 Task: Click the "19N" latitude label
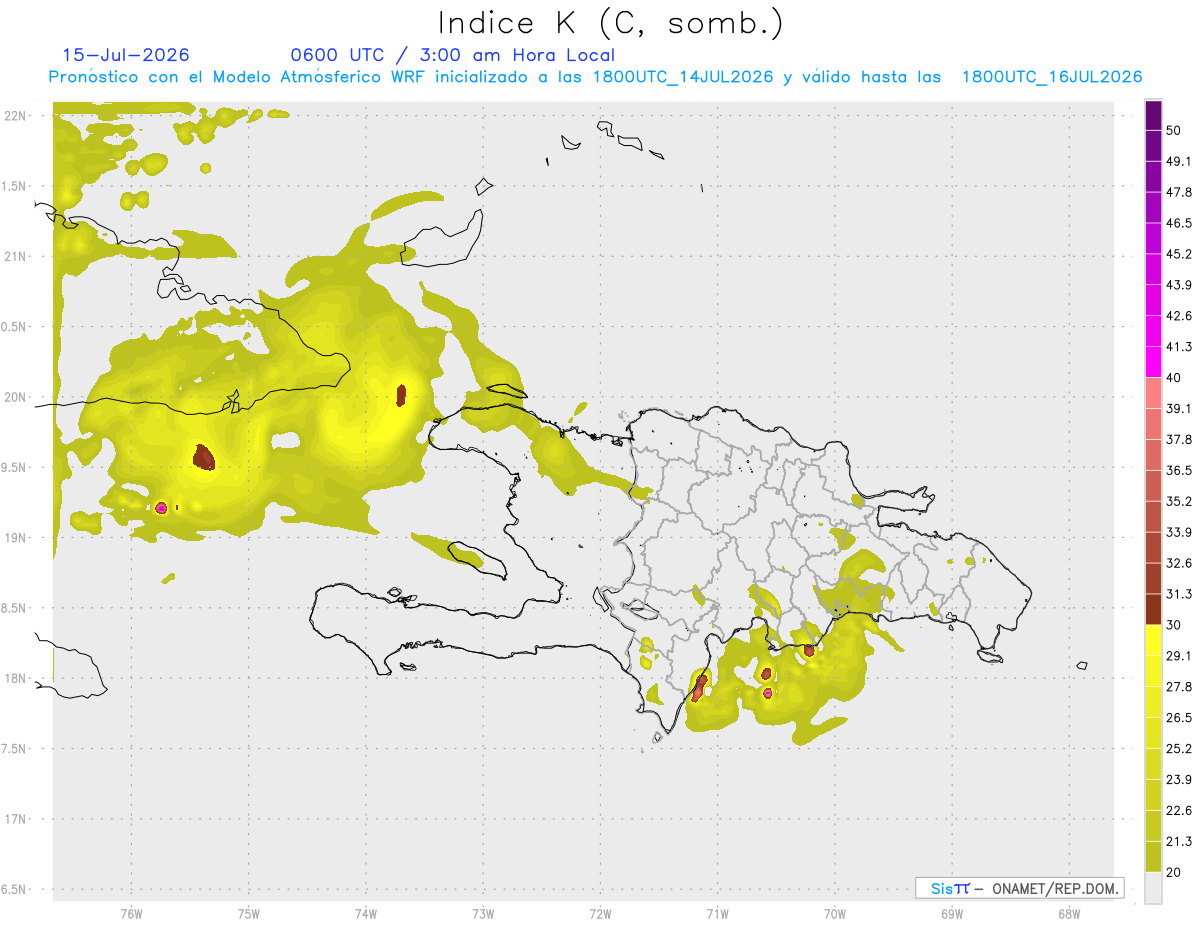point(17,538)
